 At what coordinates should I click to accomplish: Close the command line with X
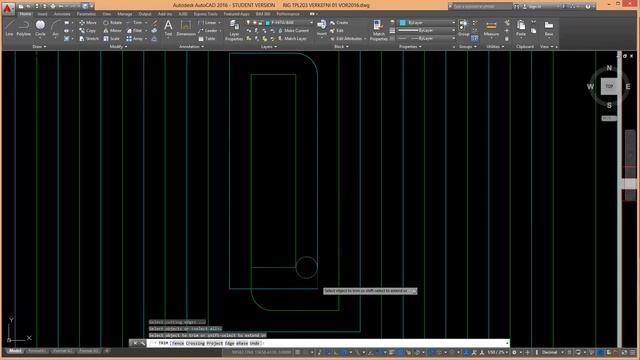pos(135,343)
